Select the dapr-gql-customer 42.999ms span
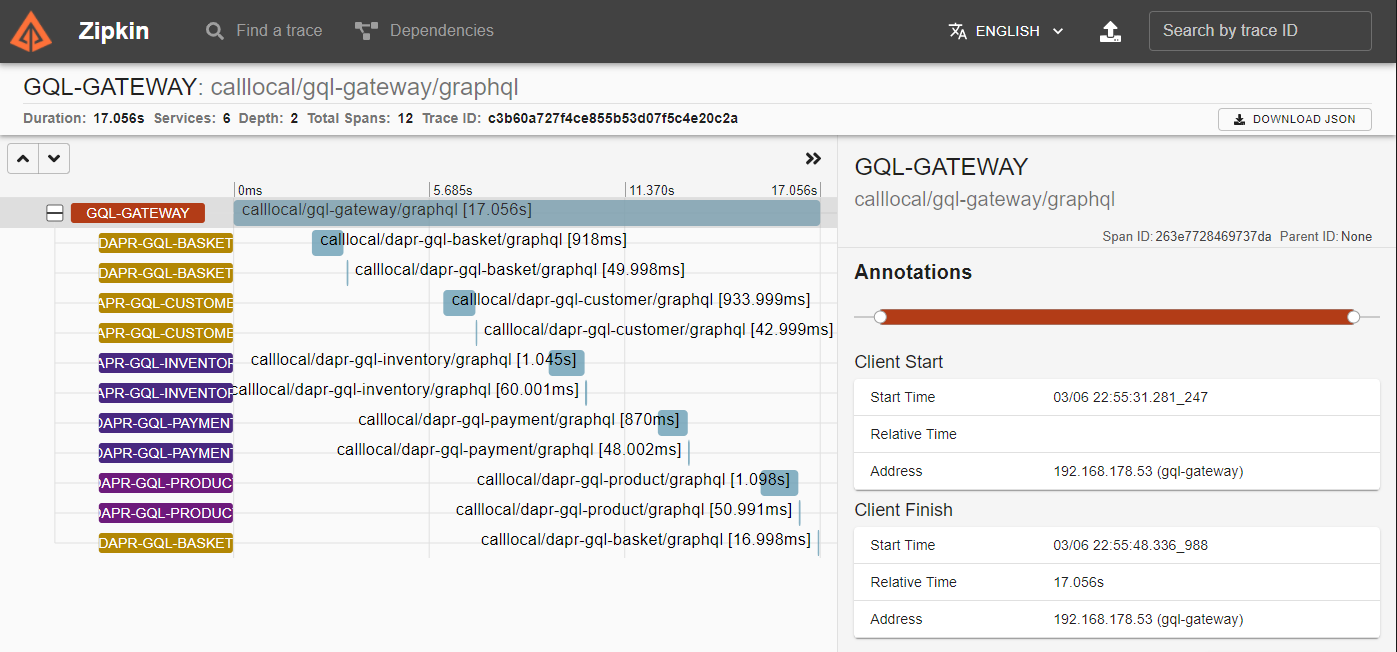This screenshot has height=652, width=1397. click(x=477, y=333)
